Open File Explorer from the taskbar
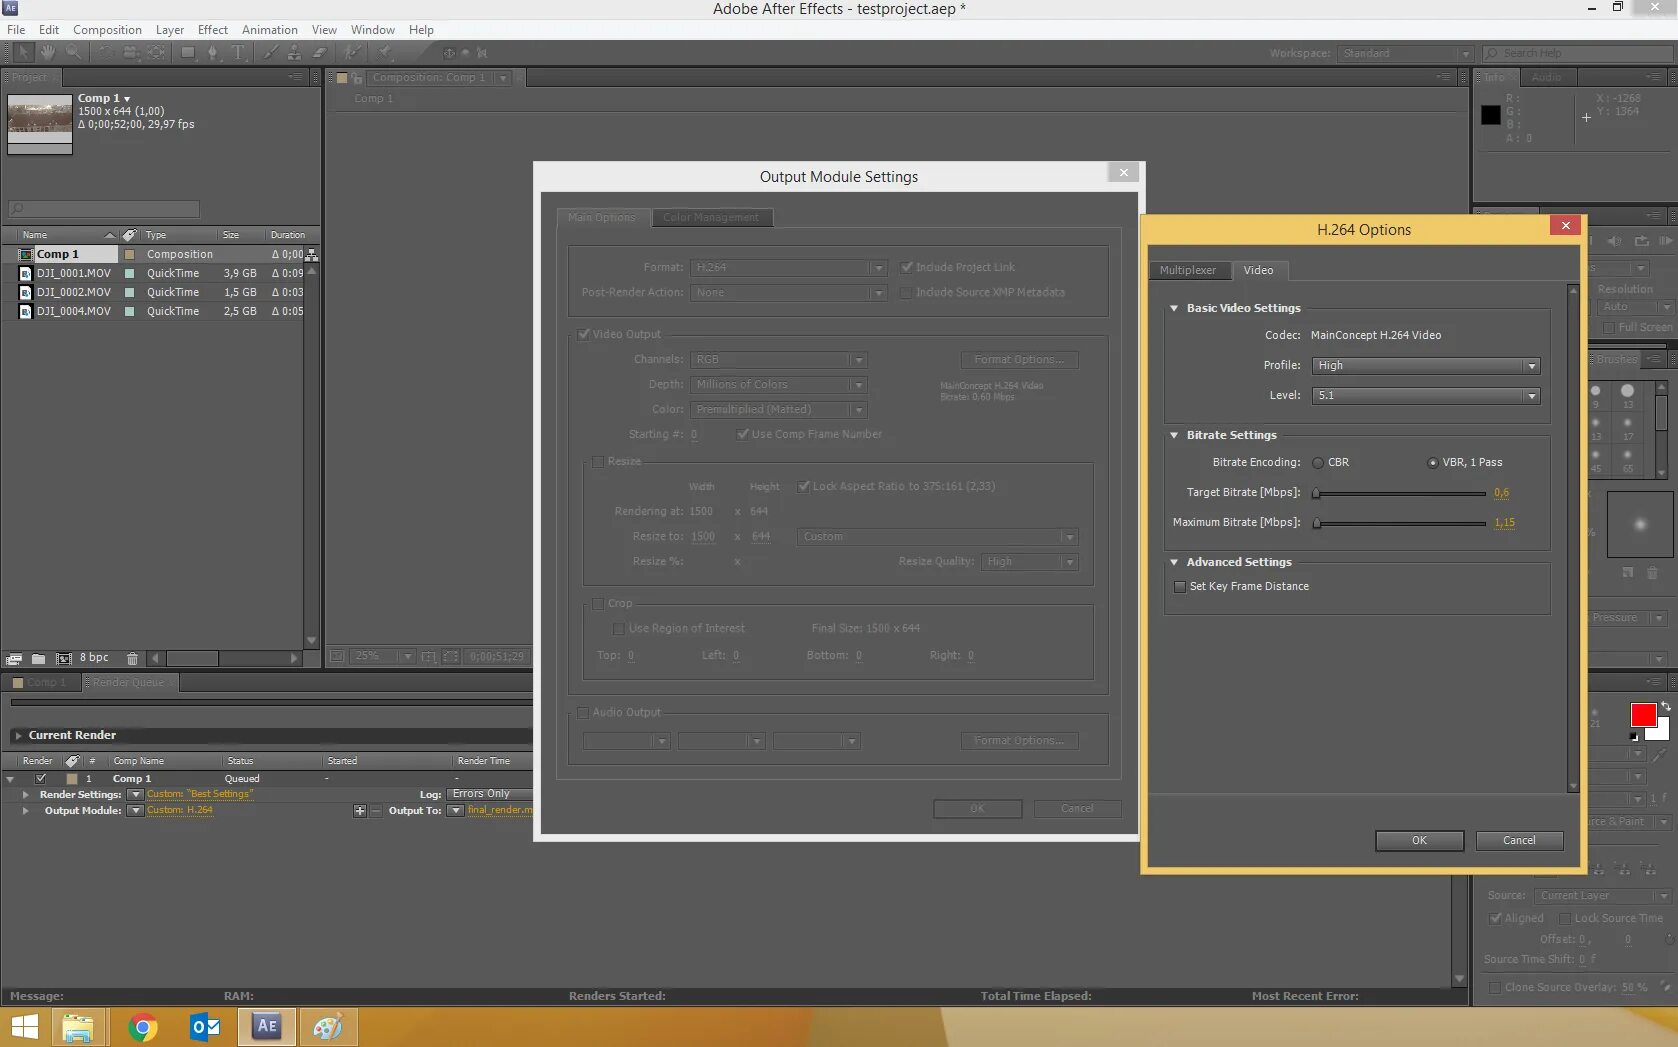1678x1047 pixels. (78, 1027)
